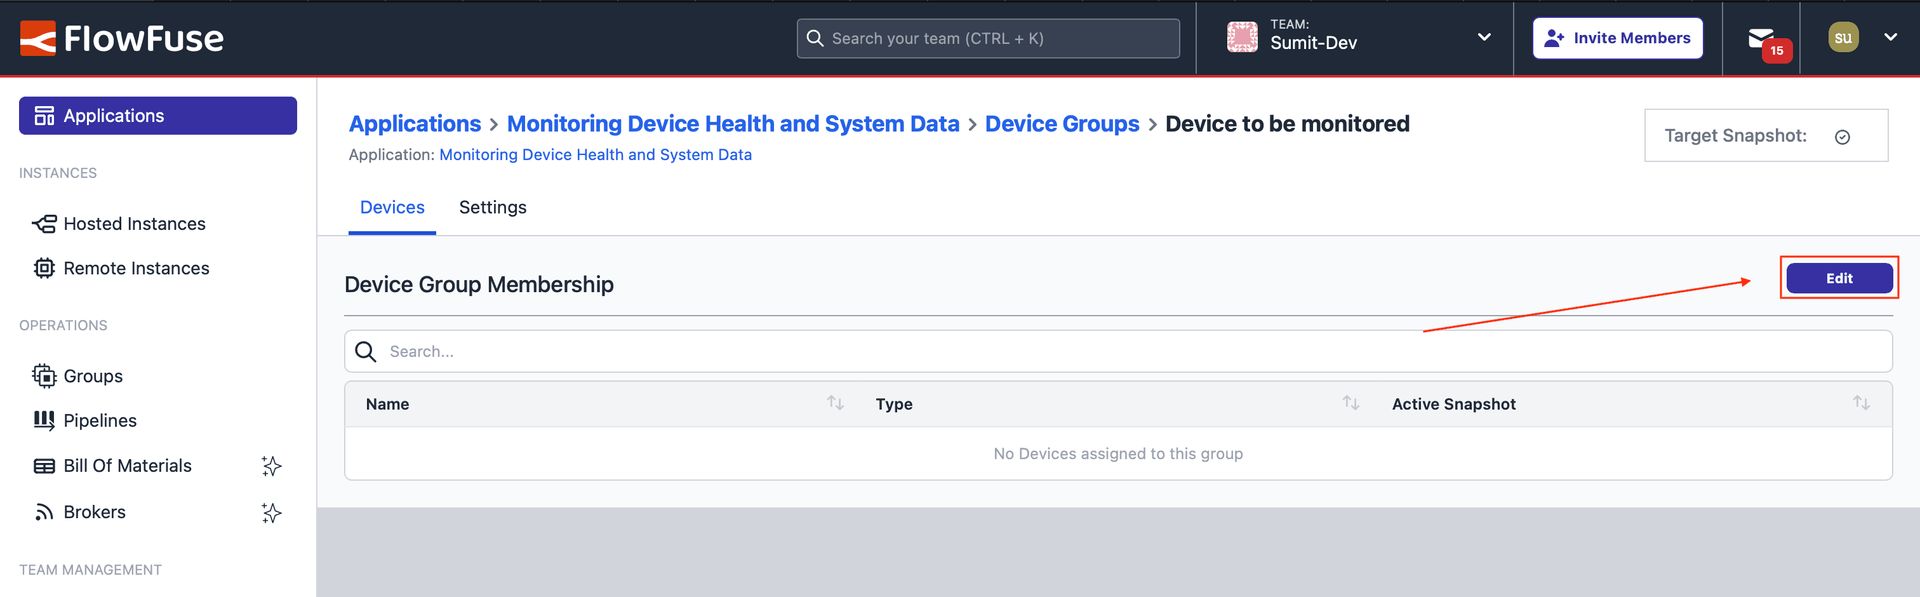
Task: Click the Remote Instances chip icon
Action: tap(44, 268)
